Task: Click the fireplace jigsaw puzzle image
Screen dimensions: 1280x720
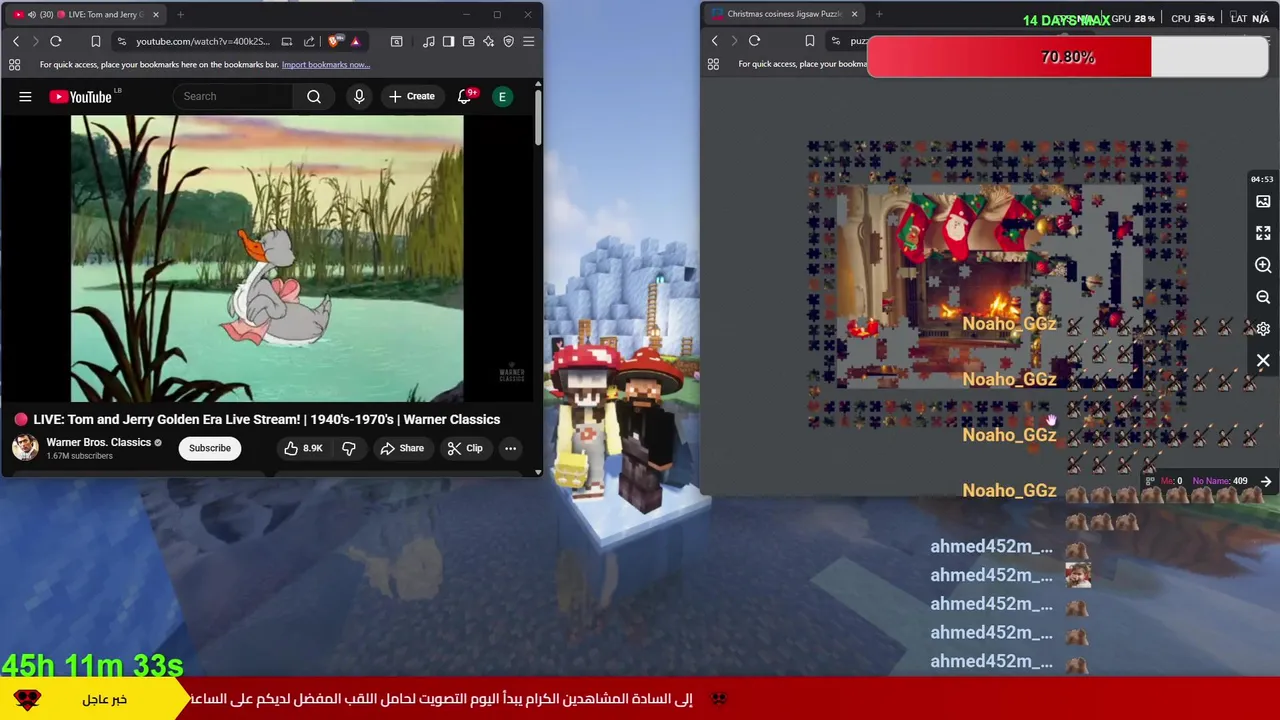Action: coord(990,285)
